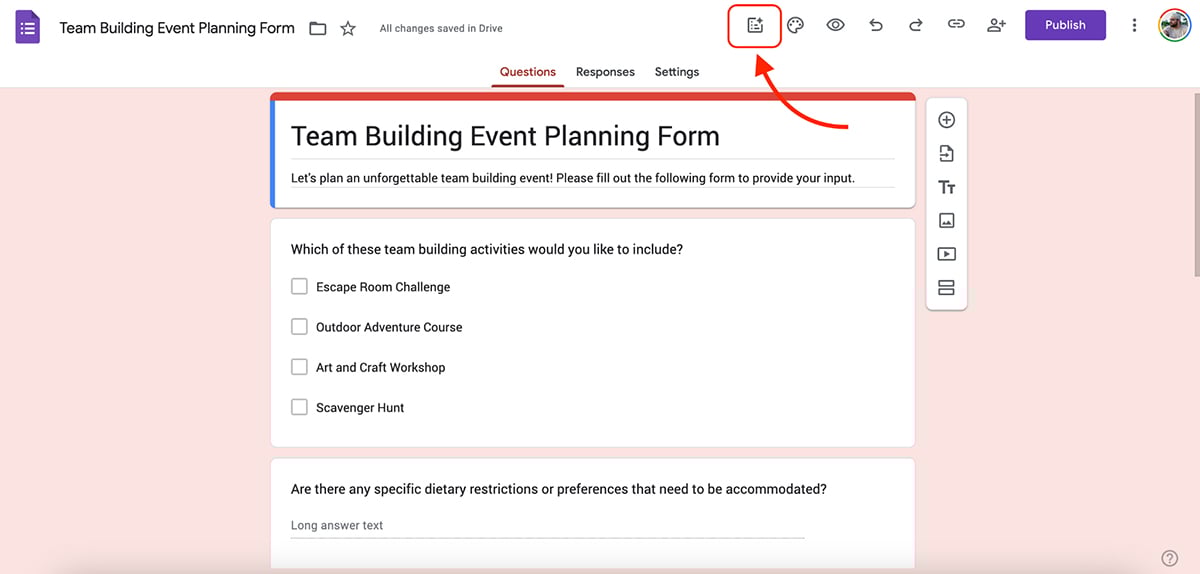Add section from side toolbar

click(946, 288)
